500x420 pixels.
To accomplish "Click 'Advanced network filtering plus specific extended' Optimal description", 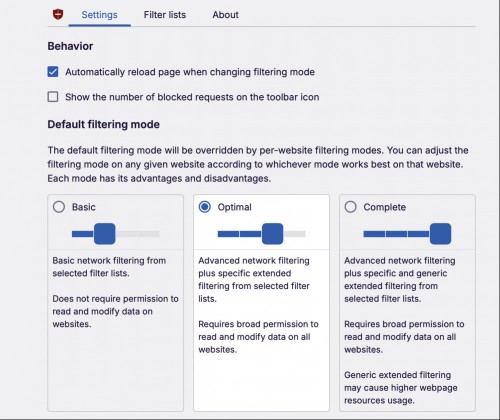I will [254, 279].
